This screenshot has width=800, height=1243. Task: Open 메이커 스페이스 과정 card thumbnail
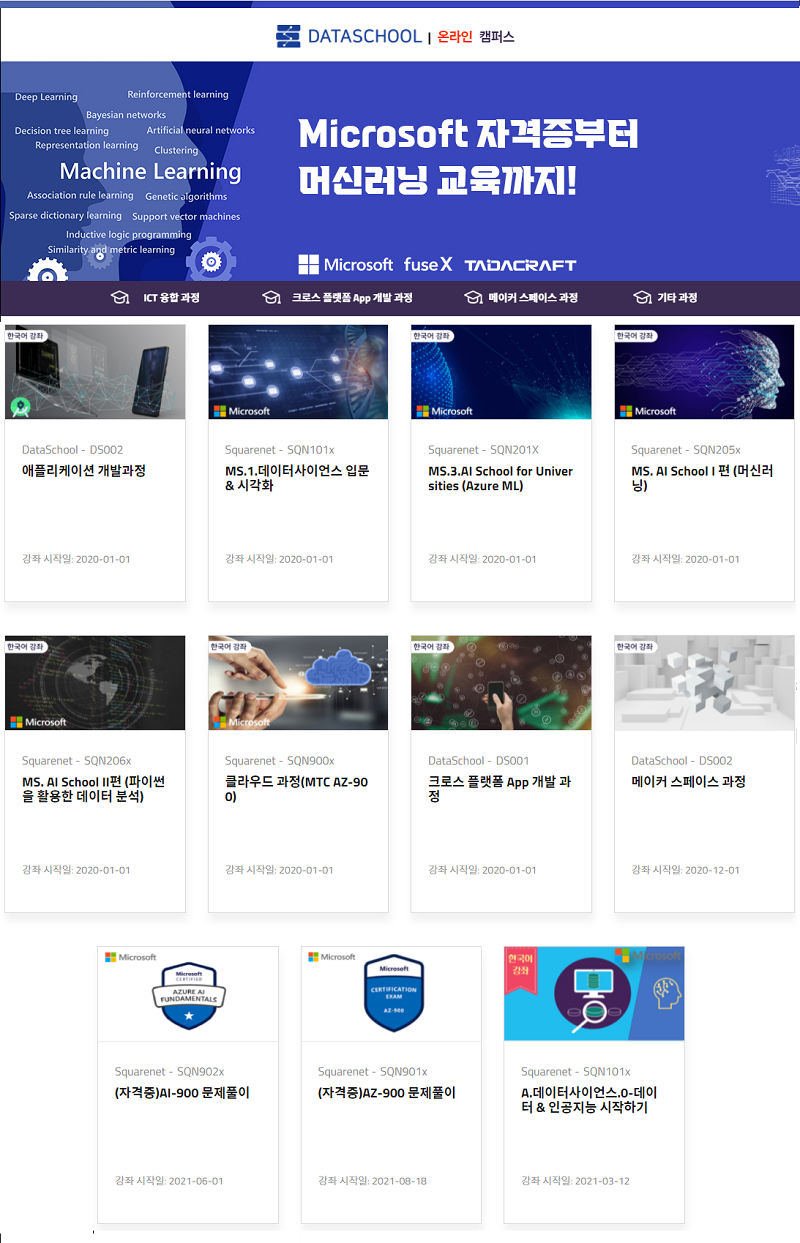(x=704, y=682)
